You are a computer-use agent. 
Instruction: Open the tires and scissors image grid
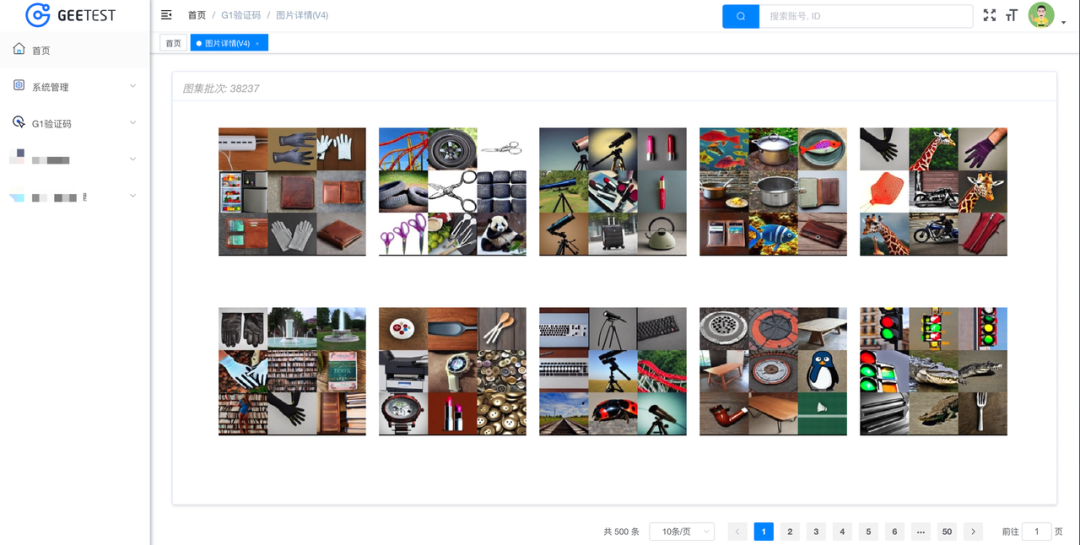453,192
